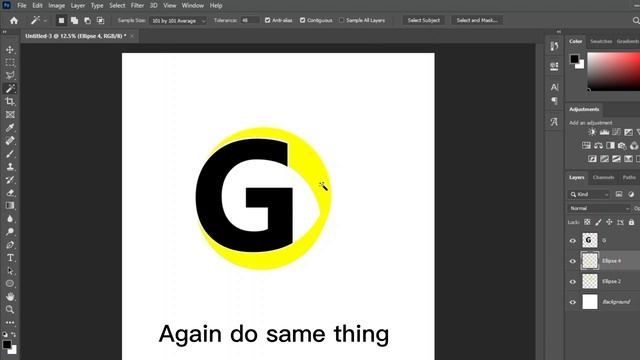
Task: Toggle Lock all padlock icon
Action: tap(631, 222)
